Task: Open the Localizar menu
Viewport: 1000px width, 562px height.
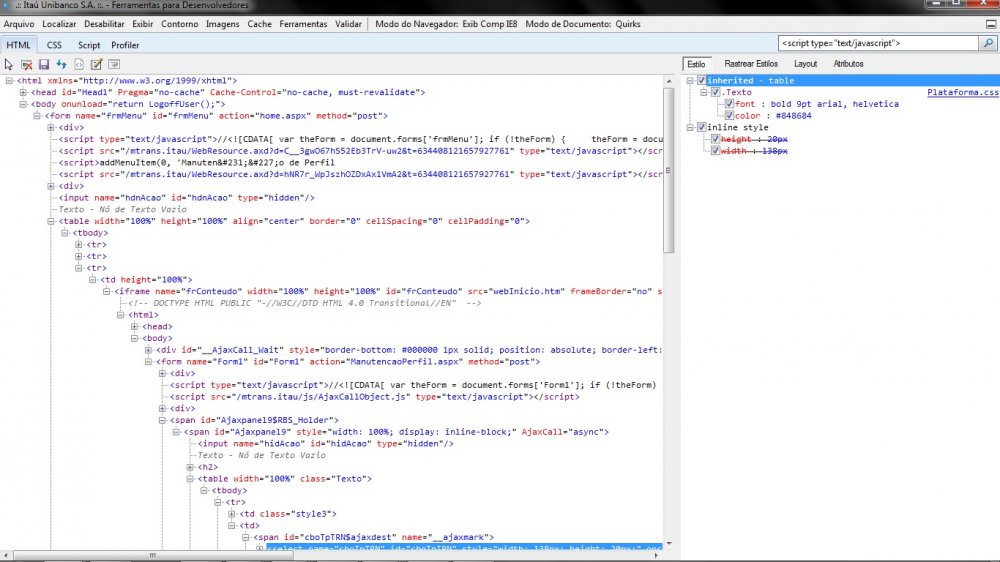Action: tap(59, 24)
